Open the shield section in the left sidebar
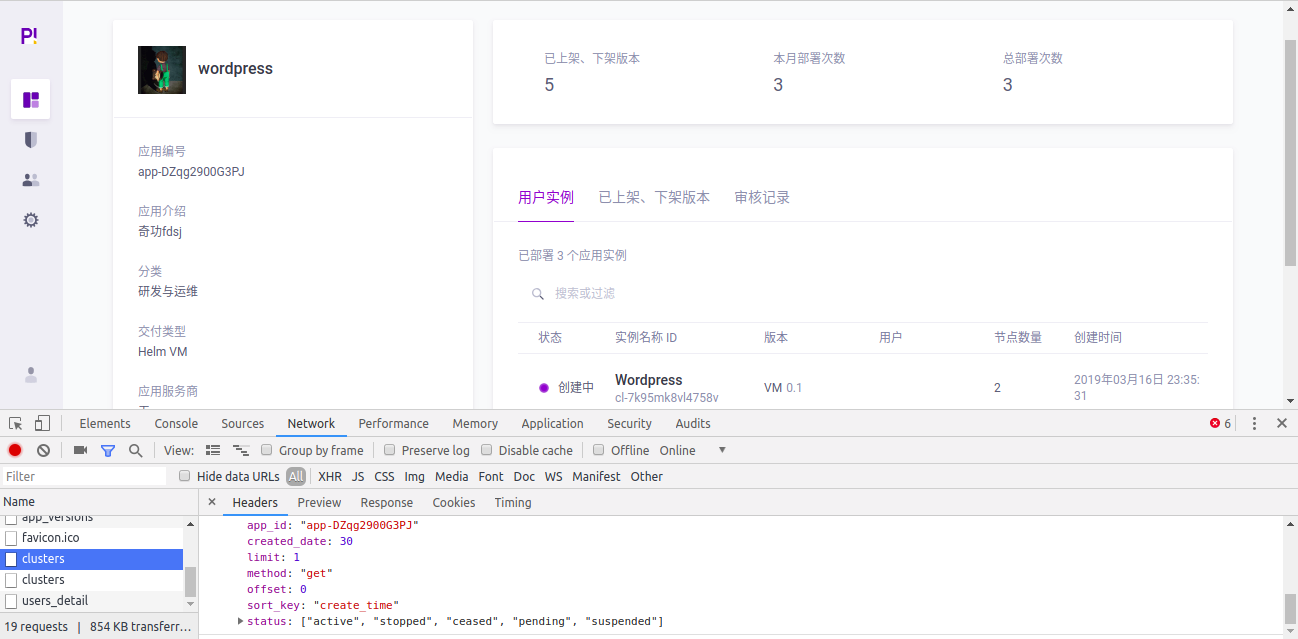The width and height of the screenshot is (1298, 639). point(30,140)
